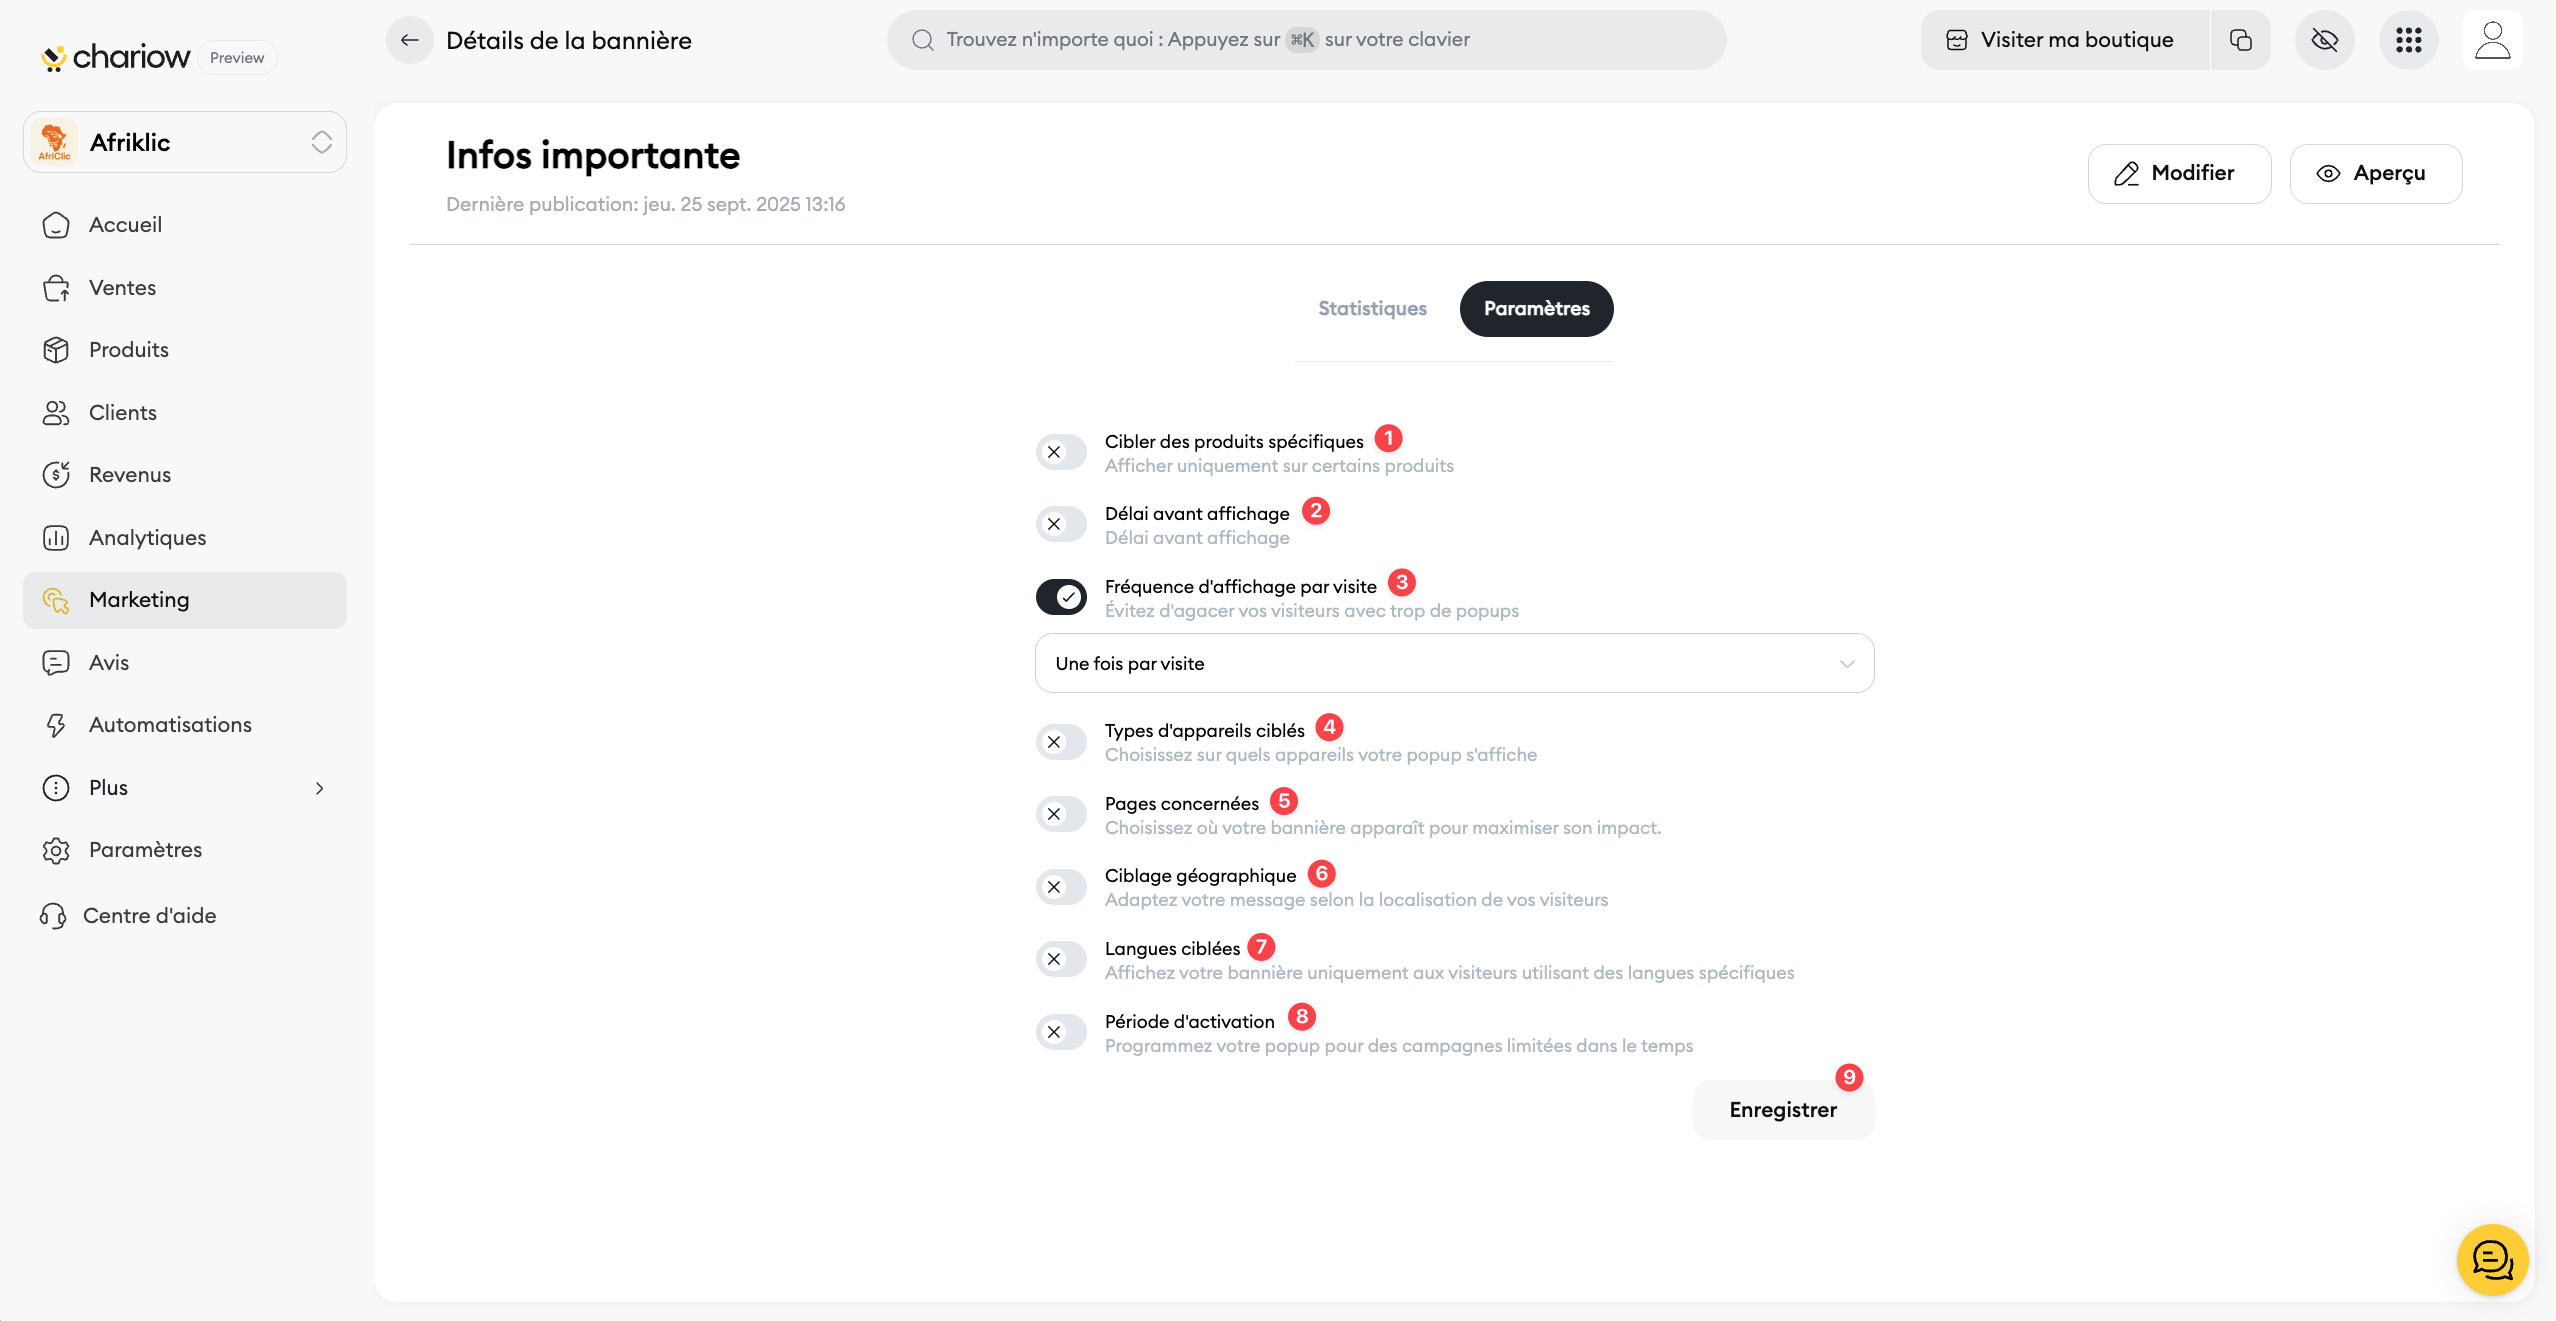Switch to the Statistiques tab
The image size is (2556, 1321).
click(1372, 309)
